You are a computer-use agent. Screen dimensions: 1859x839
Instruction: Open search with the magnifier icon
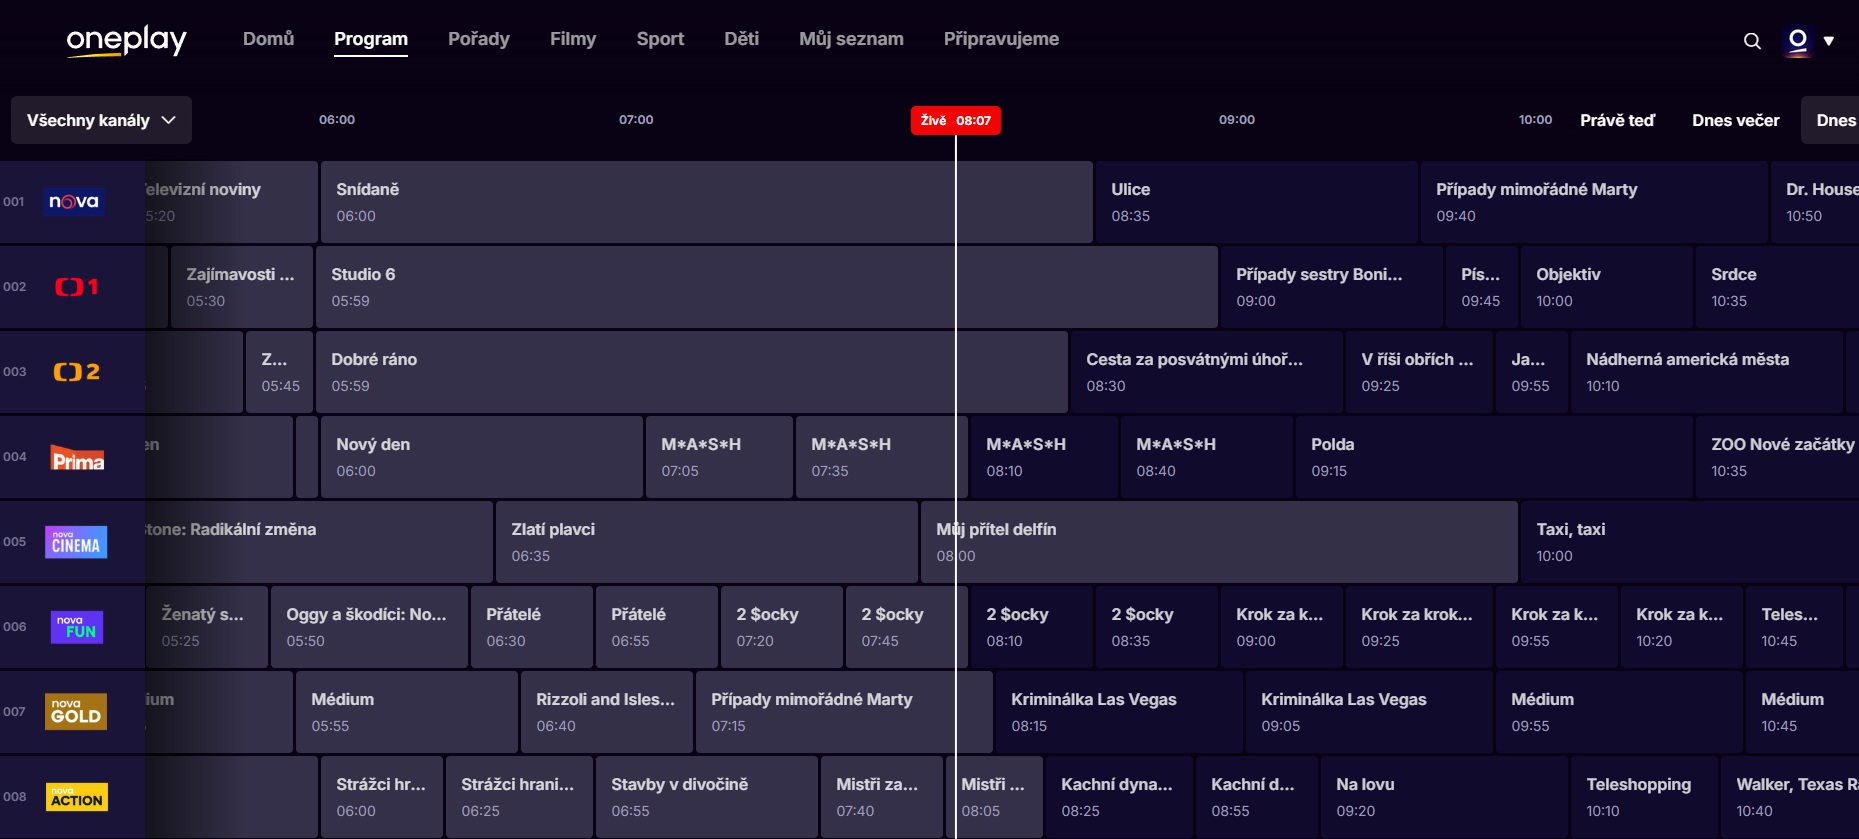[x=1752, y=41]
